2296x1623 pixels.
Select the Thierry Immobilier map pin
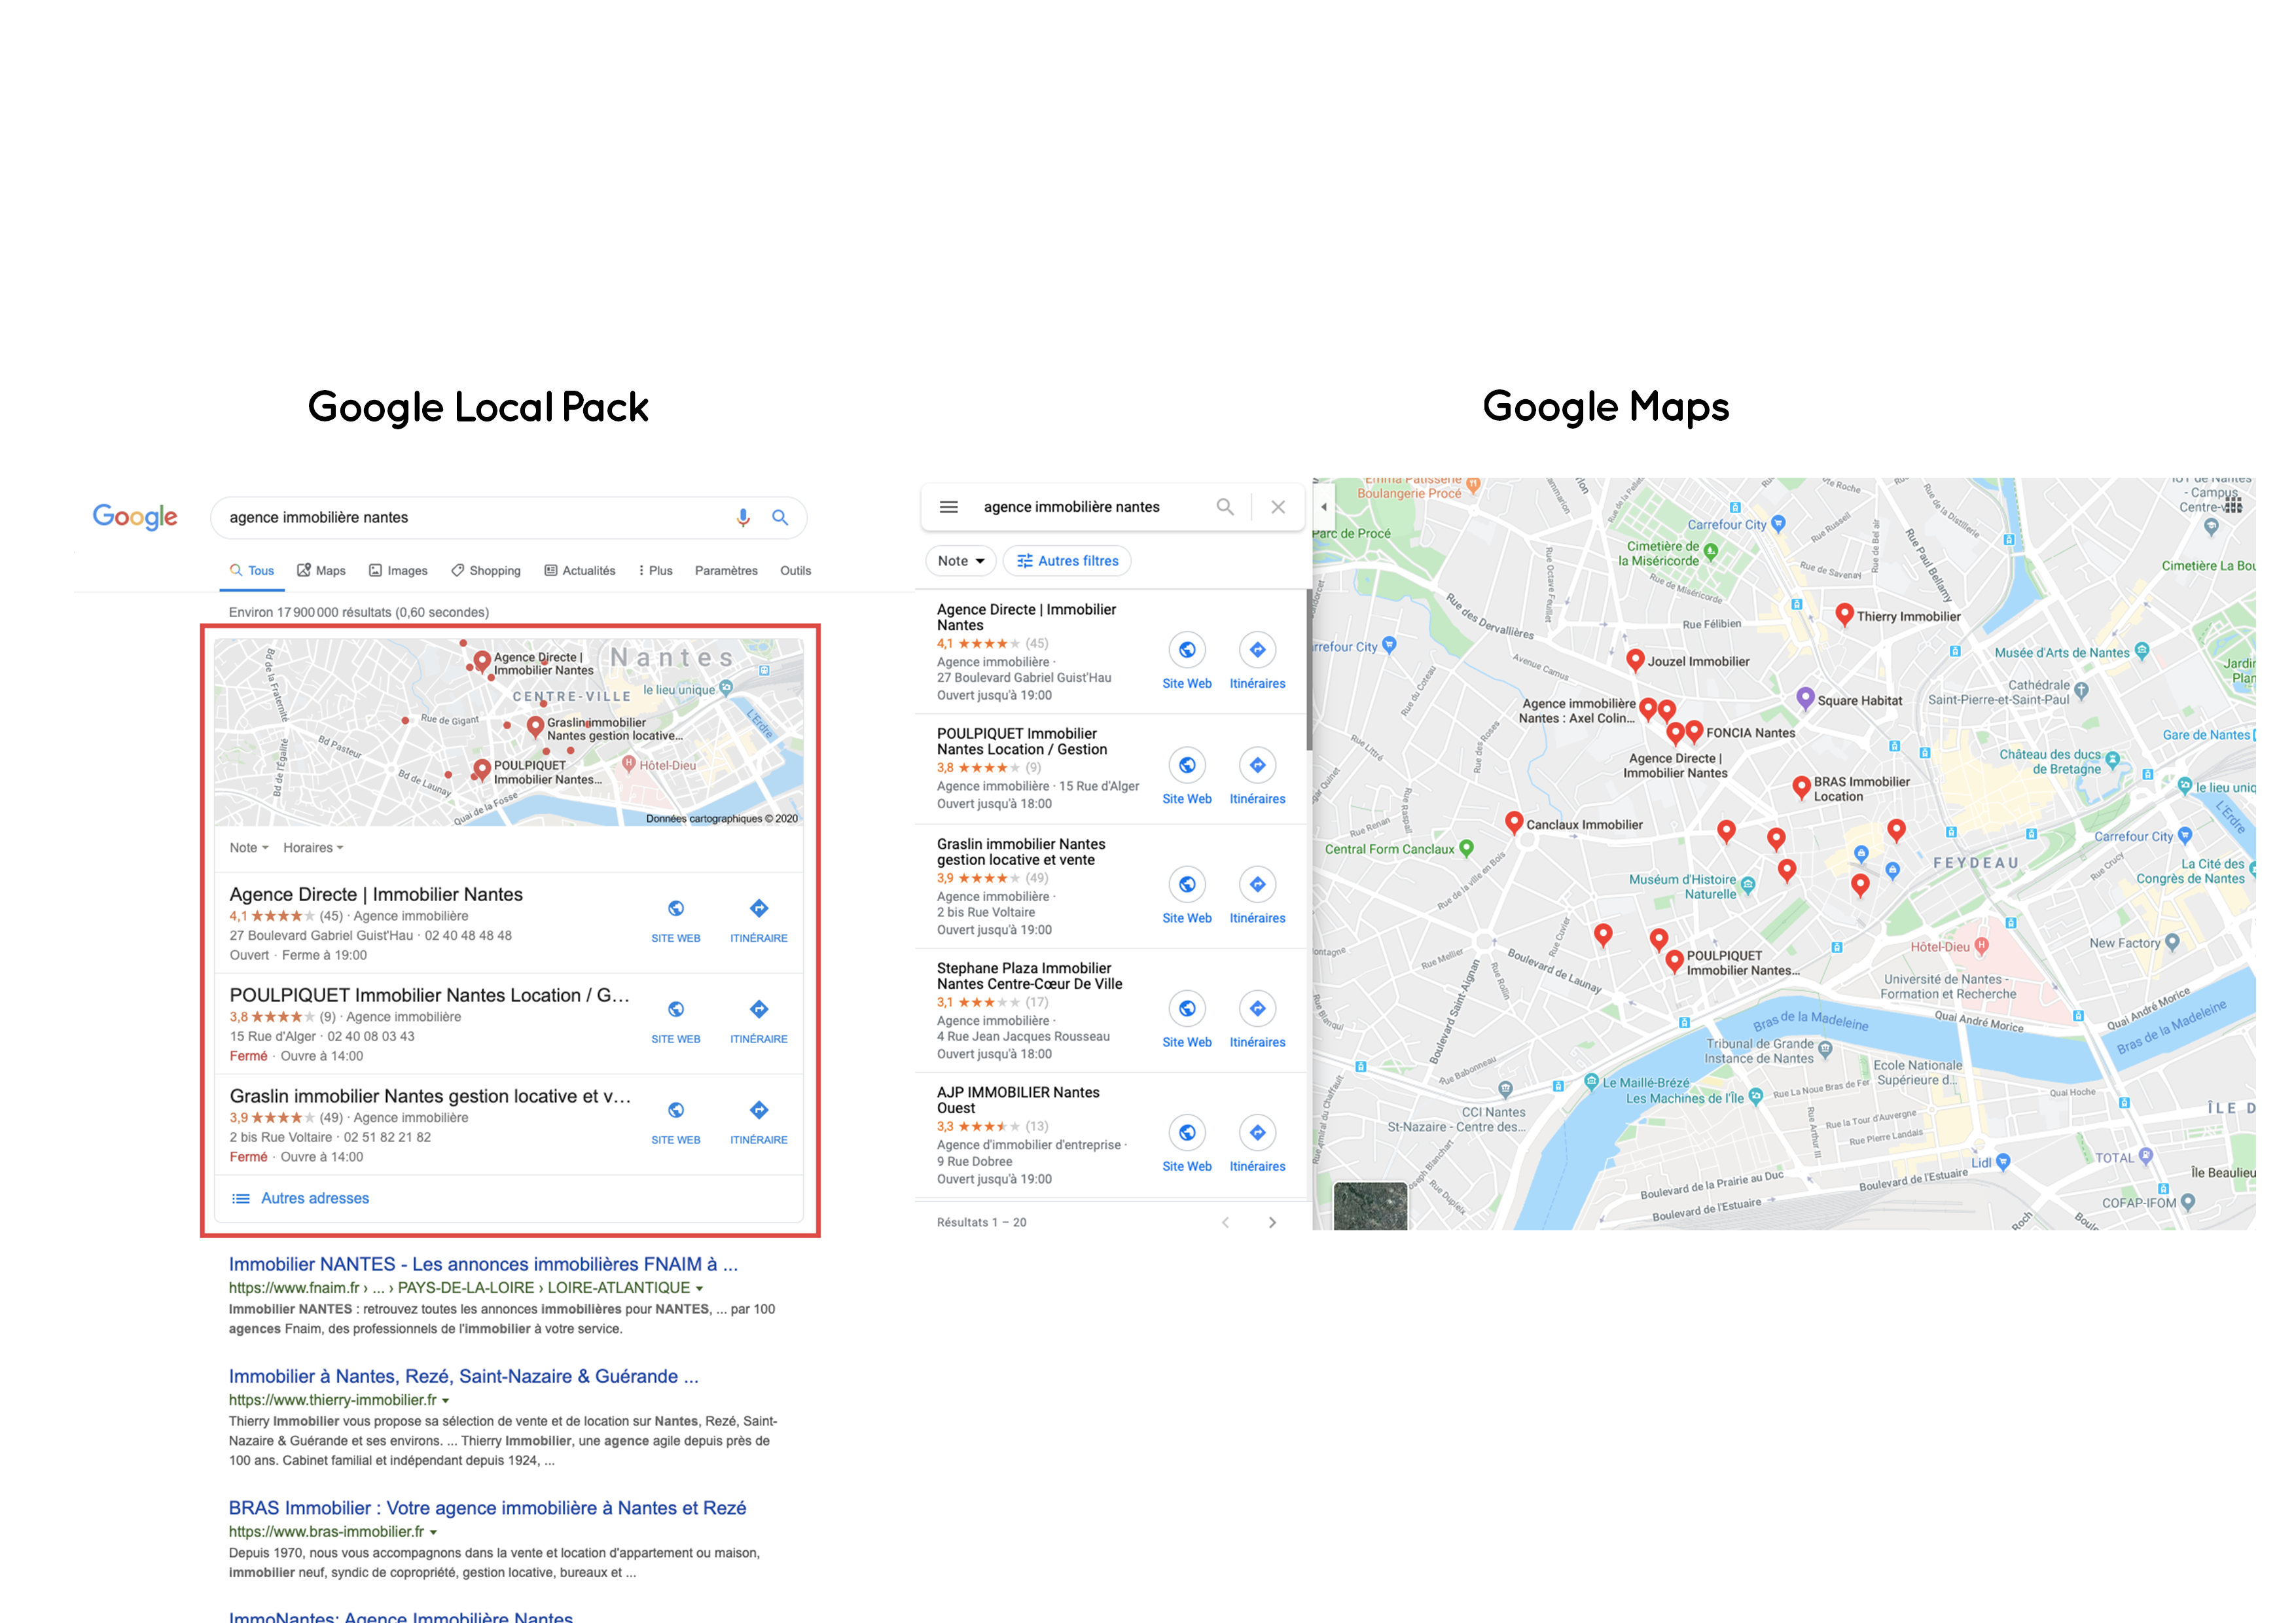[1845, 614]
